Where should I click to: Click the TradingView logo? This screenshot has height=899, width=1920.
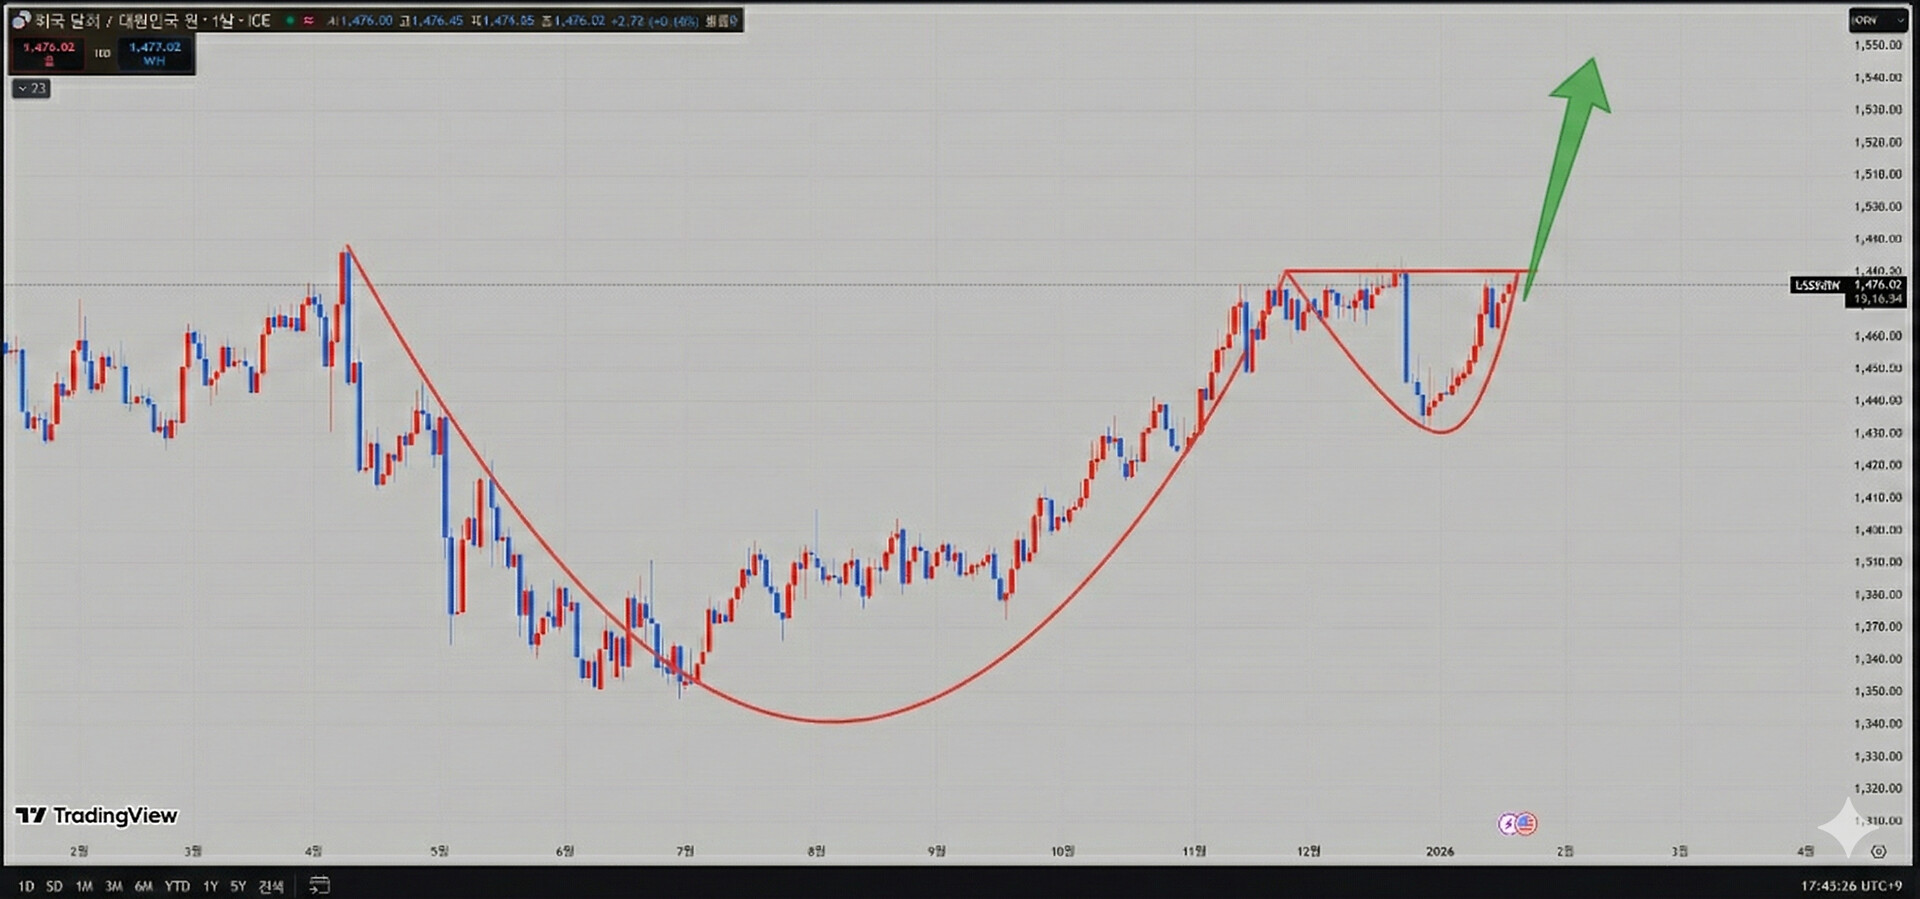(x=97, y=816)
